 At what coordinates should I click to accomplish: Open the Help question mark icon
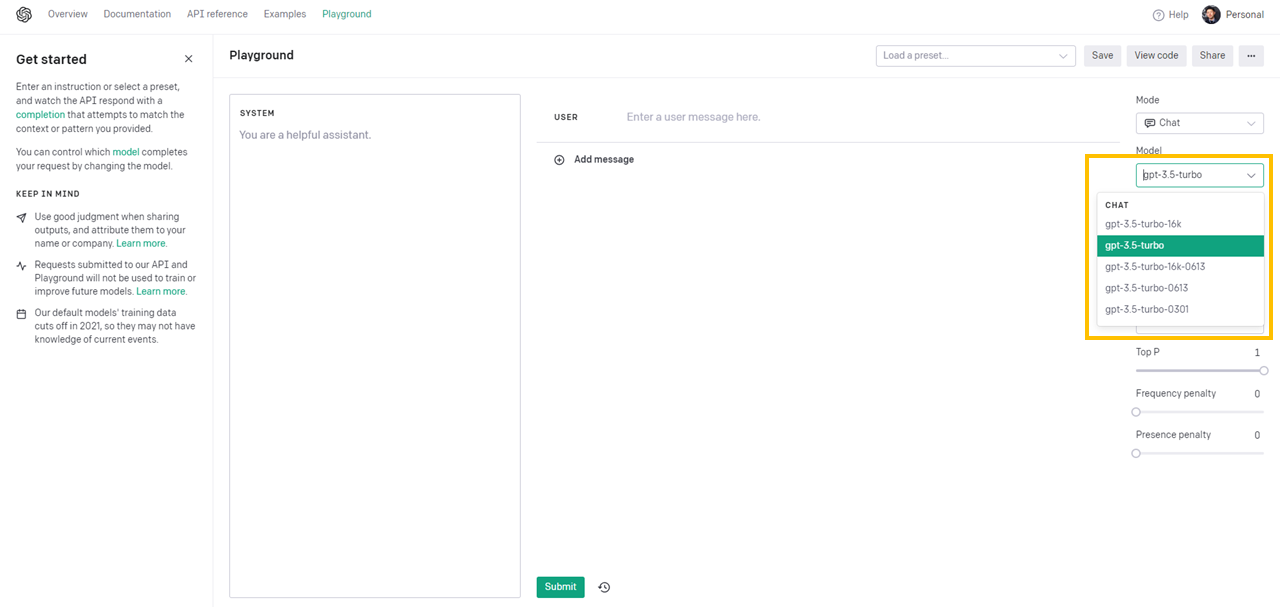pyautogui.click(x=1158, y=15)
